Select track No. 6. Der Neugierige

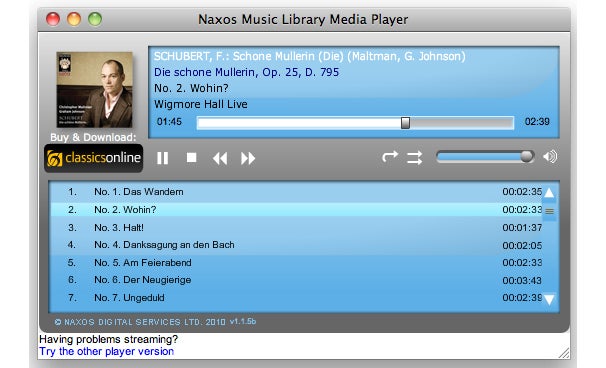tap(296, 280)
